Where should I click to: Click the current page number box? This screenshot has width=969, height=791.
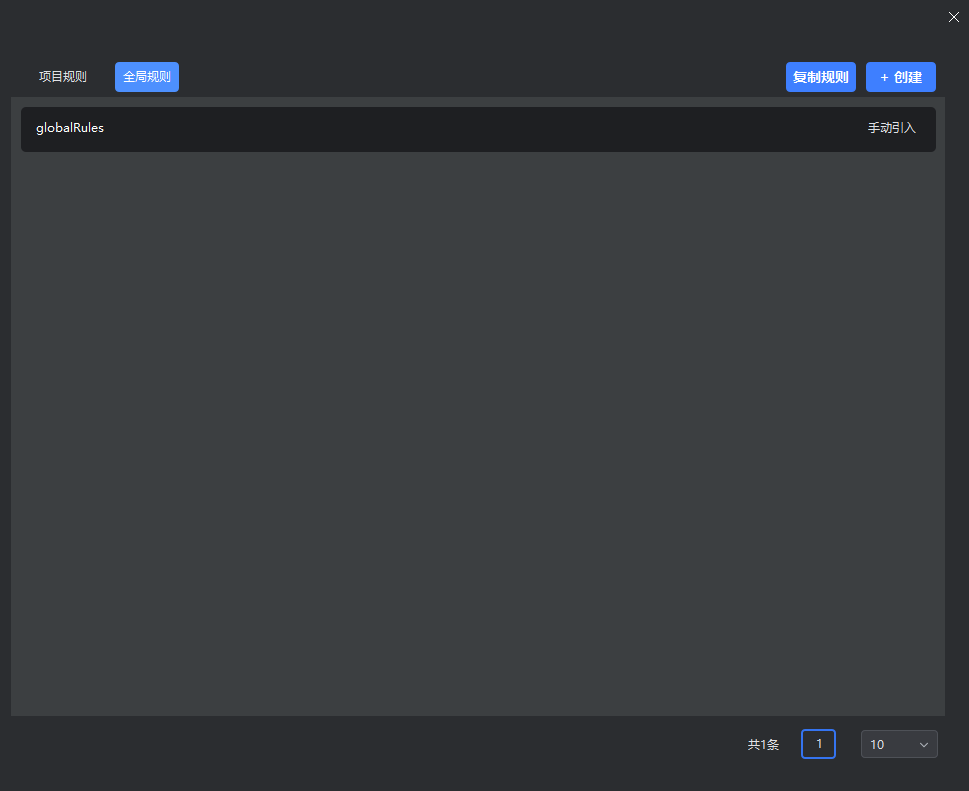[818, 744]
